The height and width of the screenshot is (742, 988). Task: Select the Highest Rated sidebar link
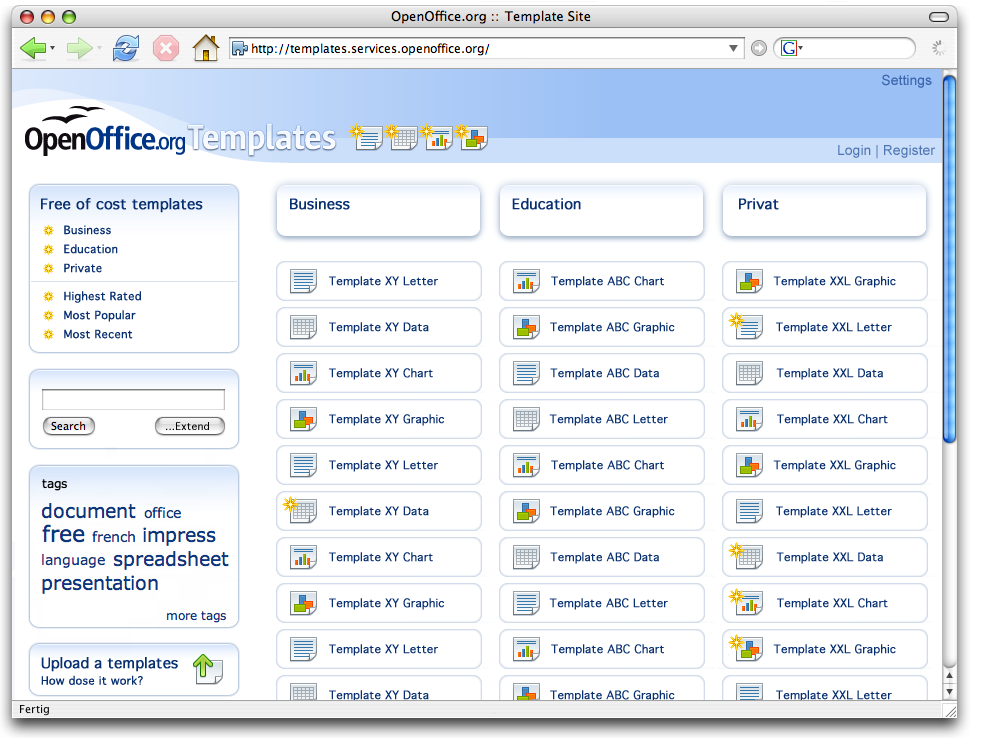(102, 296)
